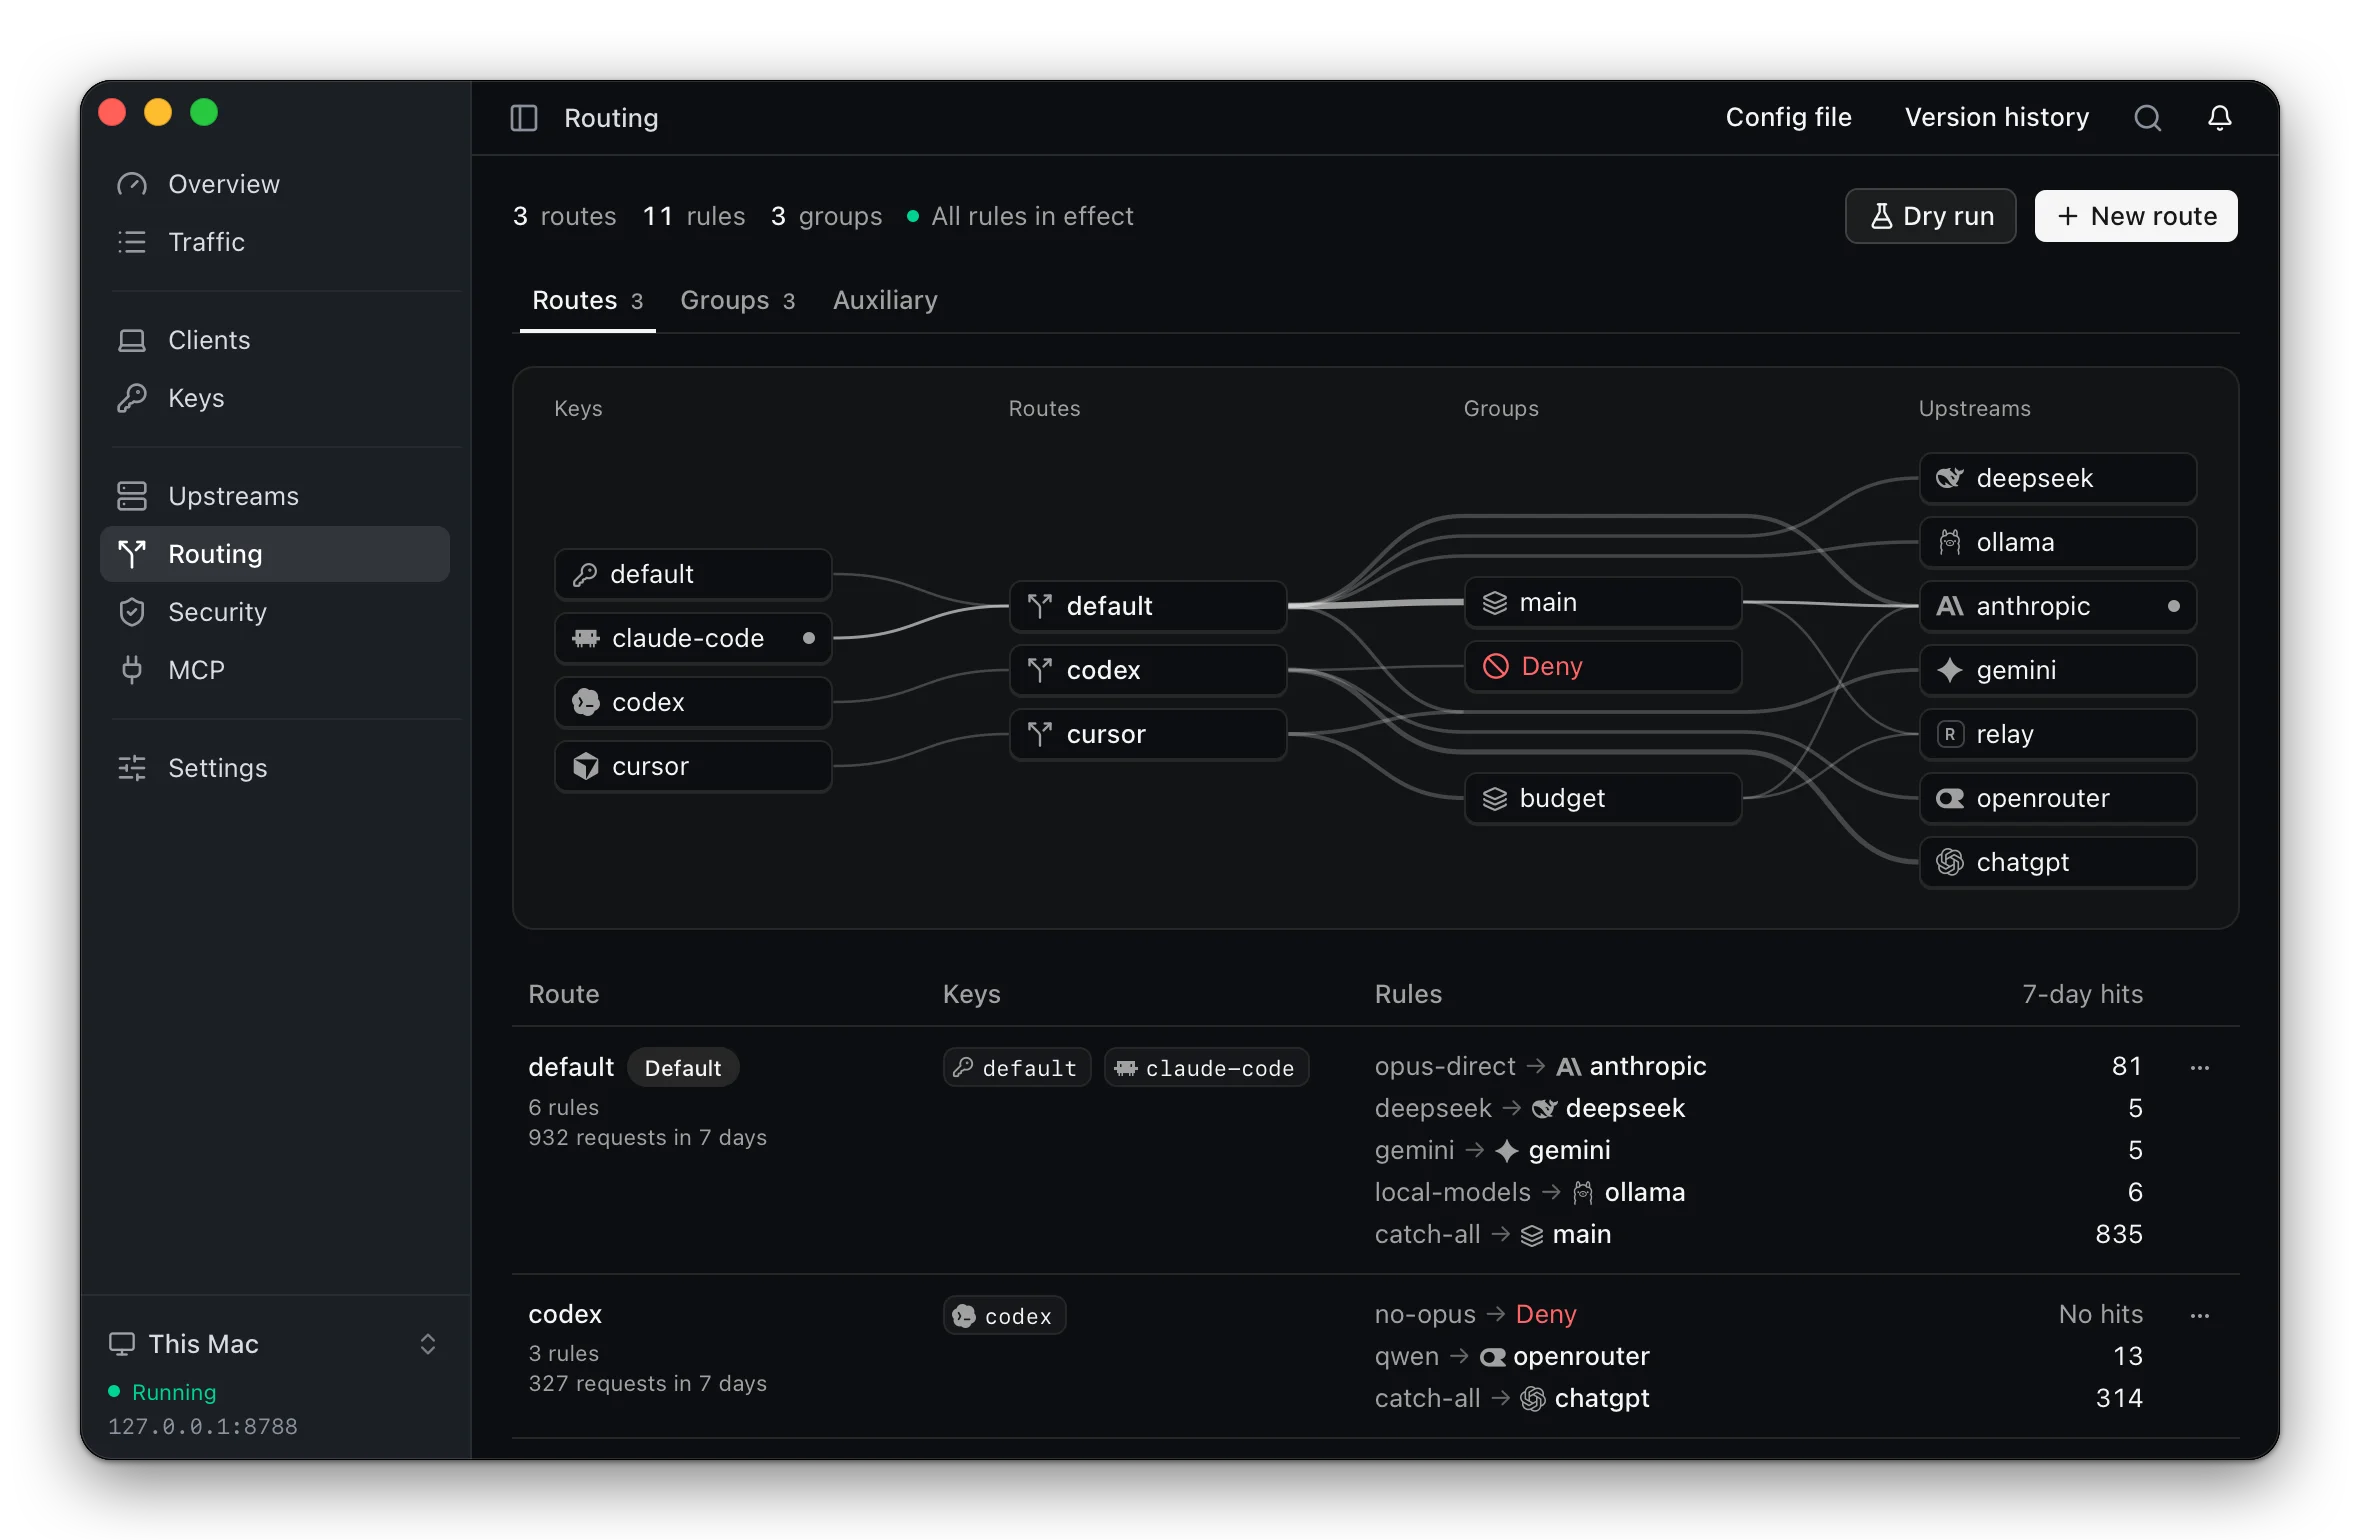The height and width of the screenshot is (1540, 2360).
Task: Switch to the Auxiliary tab
Action: pos(885,300)
